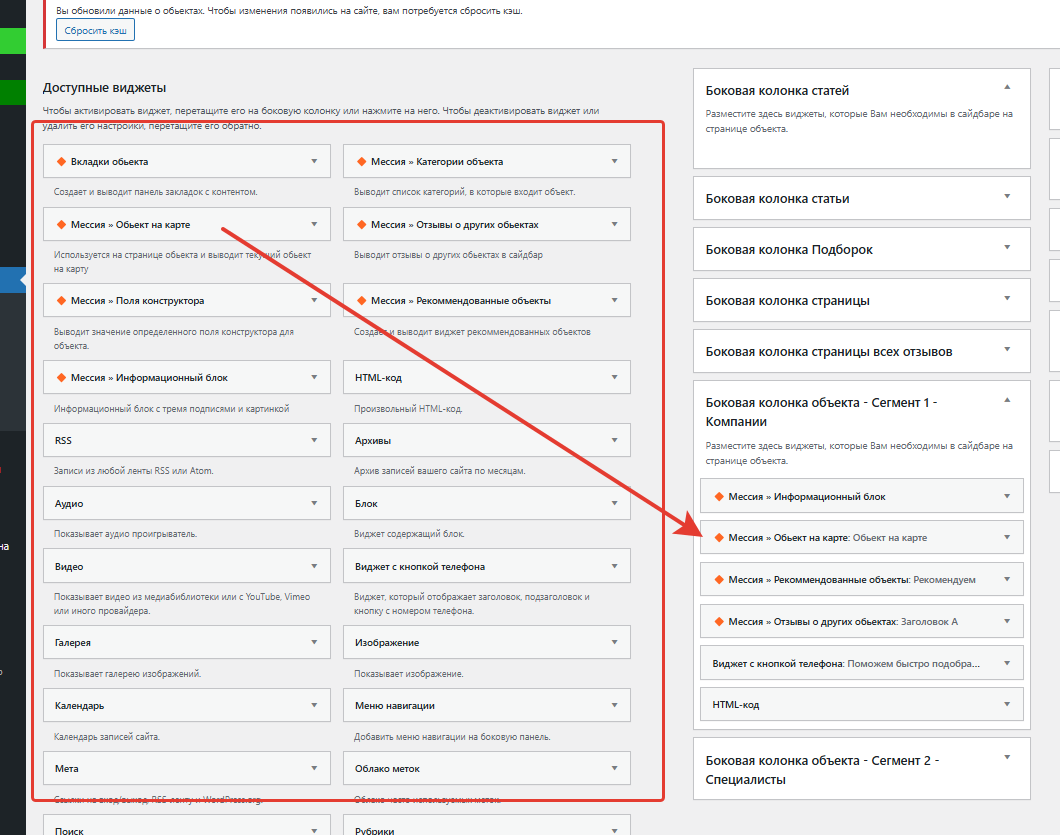Viewport: 1060px width, 835px height.
Task: Open dropdown arrow on the Архивы widget
Action: (x=614, y=440)
